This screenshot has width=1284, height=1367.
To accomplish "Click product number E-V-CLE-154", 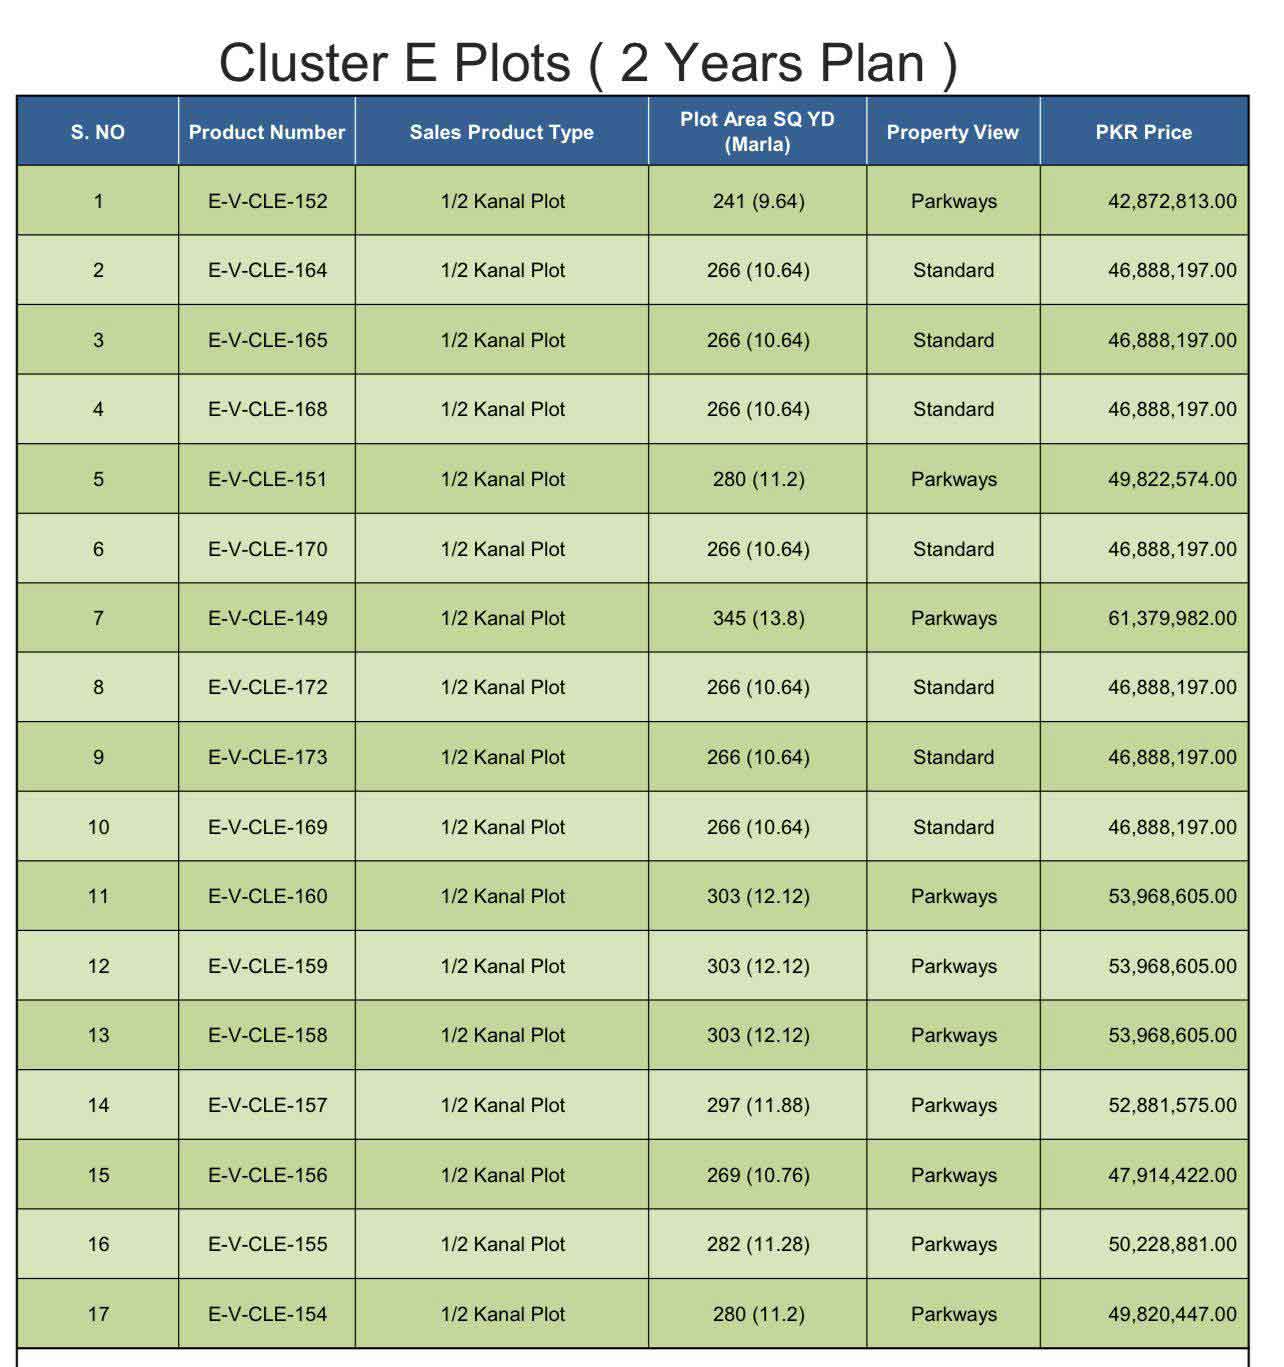I will point(267,1314).
